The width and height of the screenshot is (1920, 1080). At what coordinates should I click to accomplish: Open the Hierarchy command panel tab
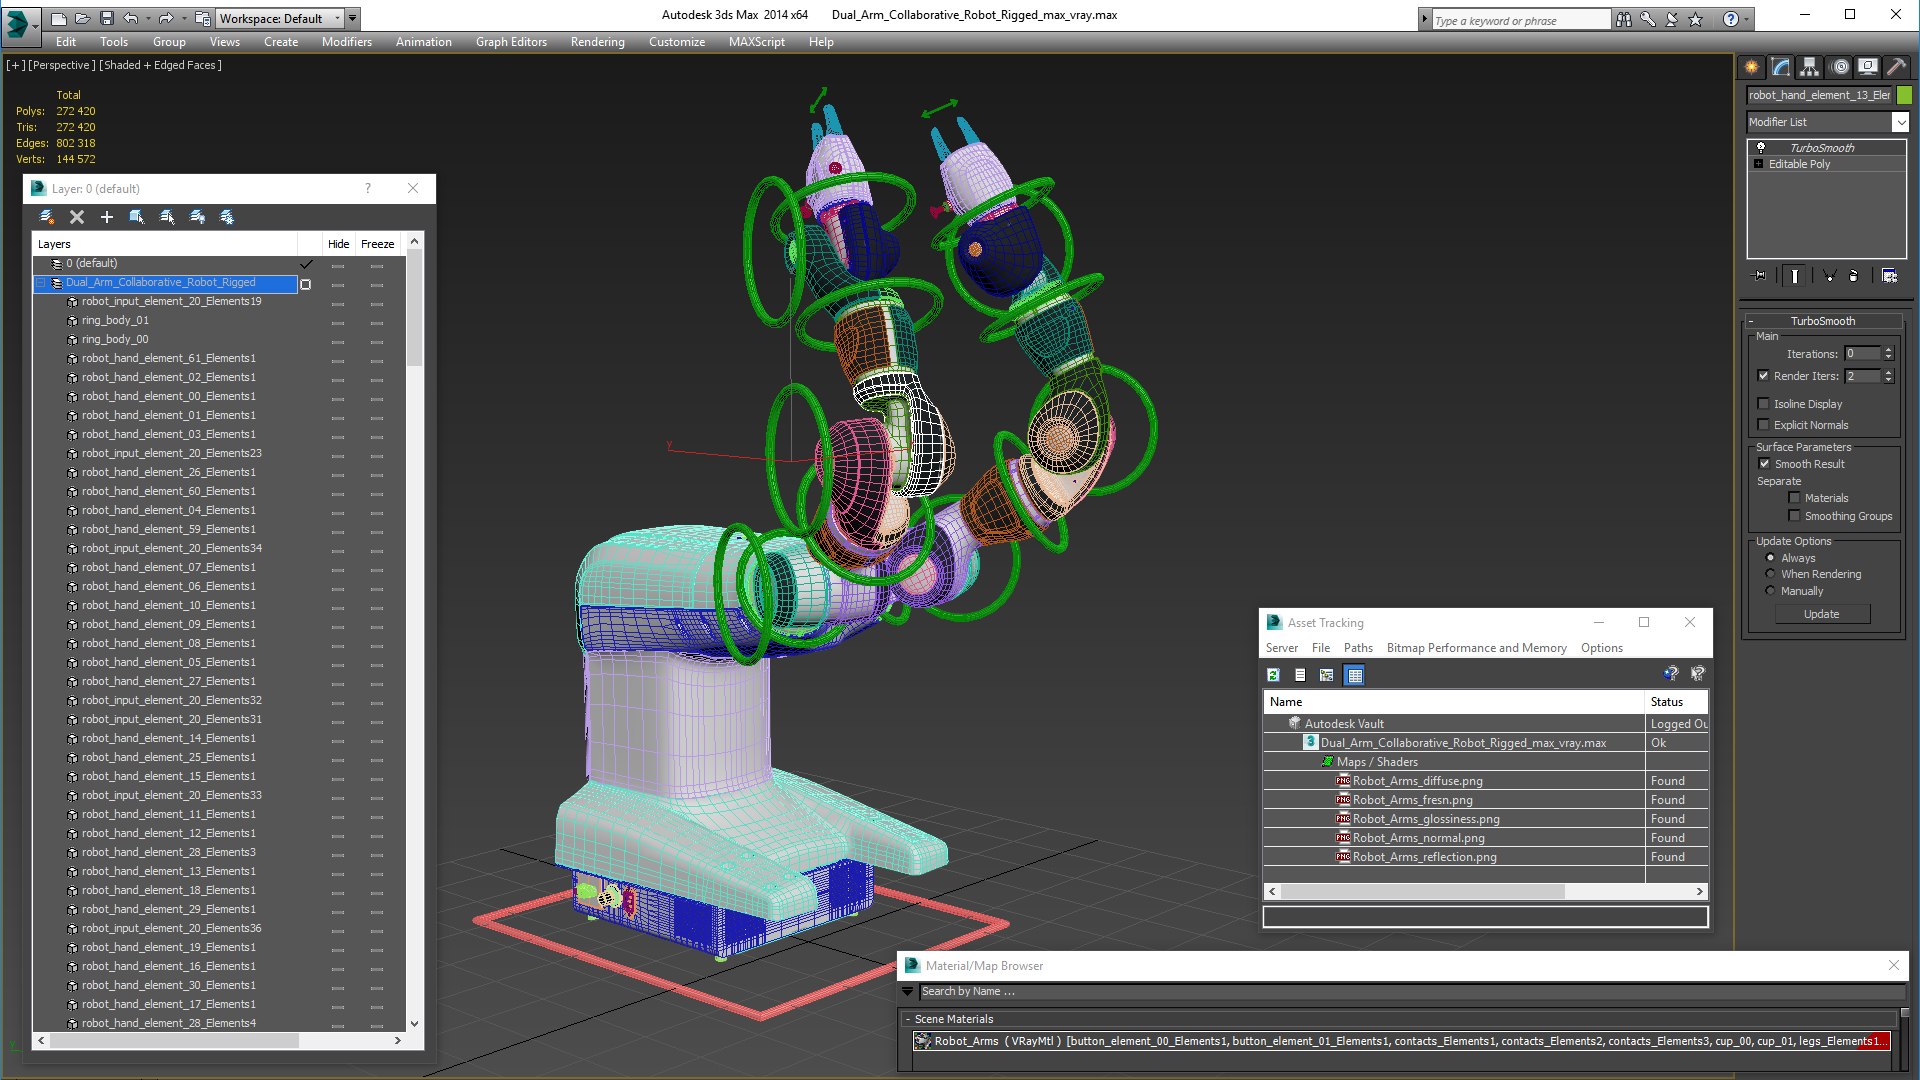(1809, 67)
